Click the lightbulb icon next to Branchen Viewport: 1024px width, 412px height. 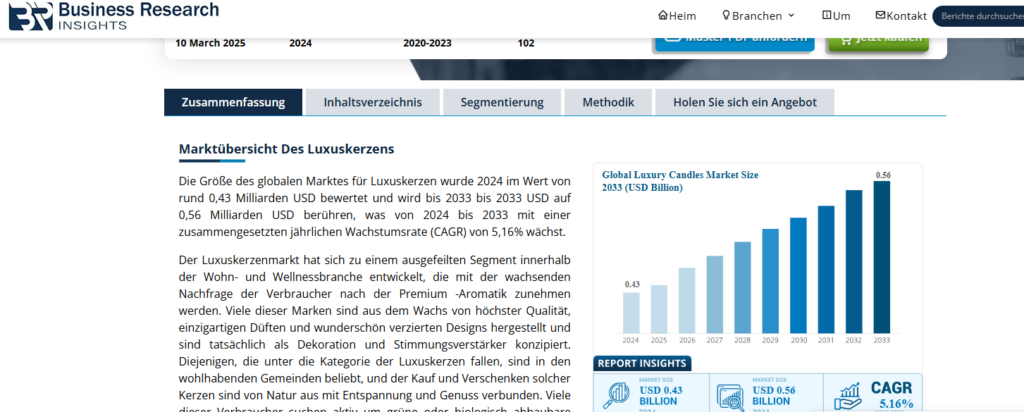pyautogui.click(x=726, y=16)
